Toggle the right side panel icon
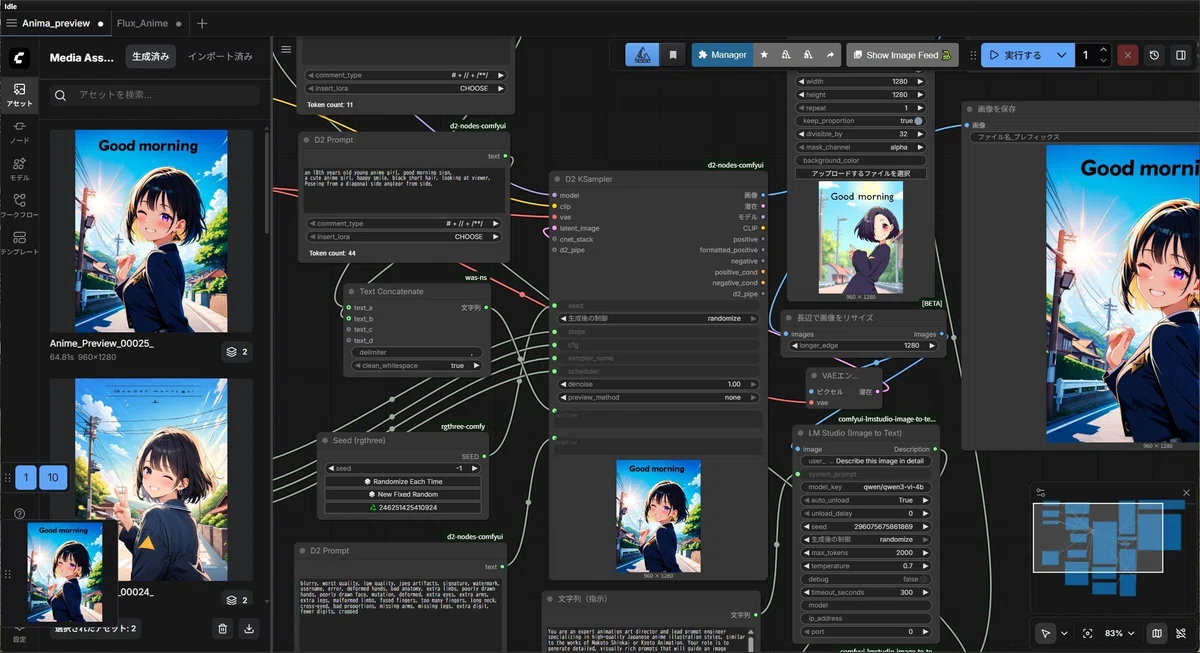The height and width of the screenshot is (653, 1200). 1180,55
